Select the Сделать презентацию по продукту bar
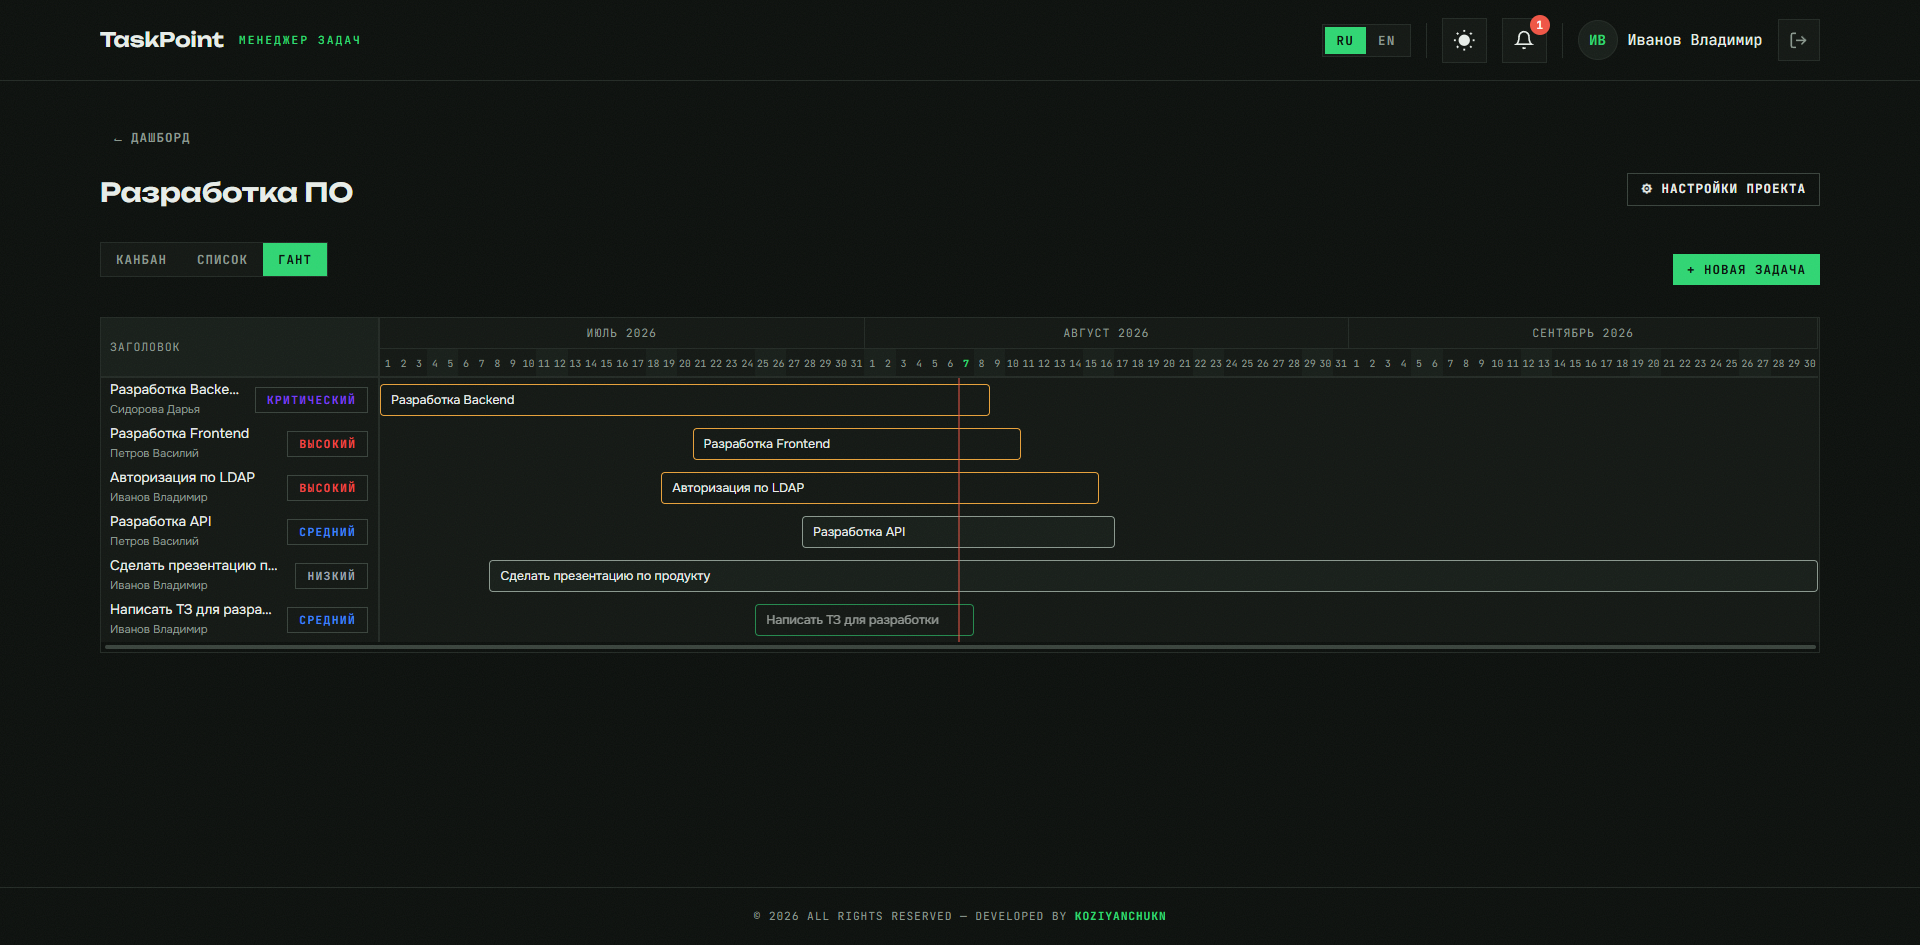1920x945 pixels. point(1153,576)
